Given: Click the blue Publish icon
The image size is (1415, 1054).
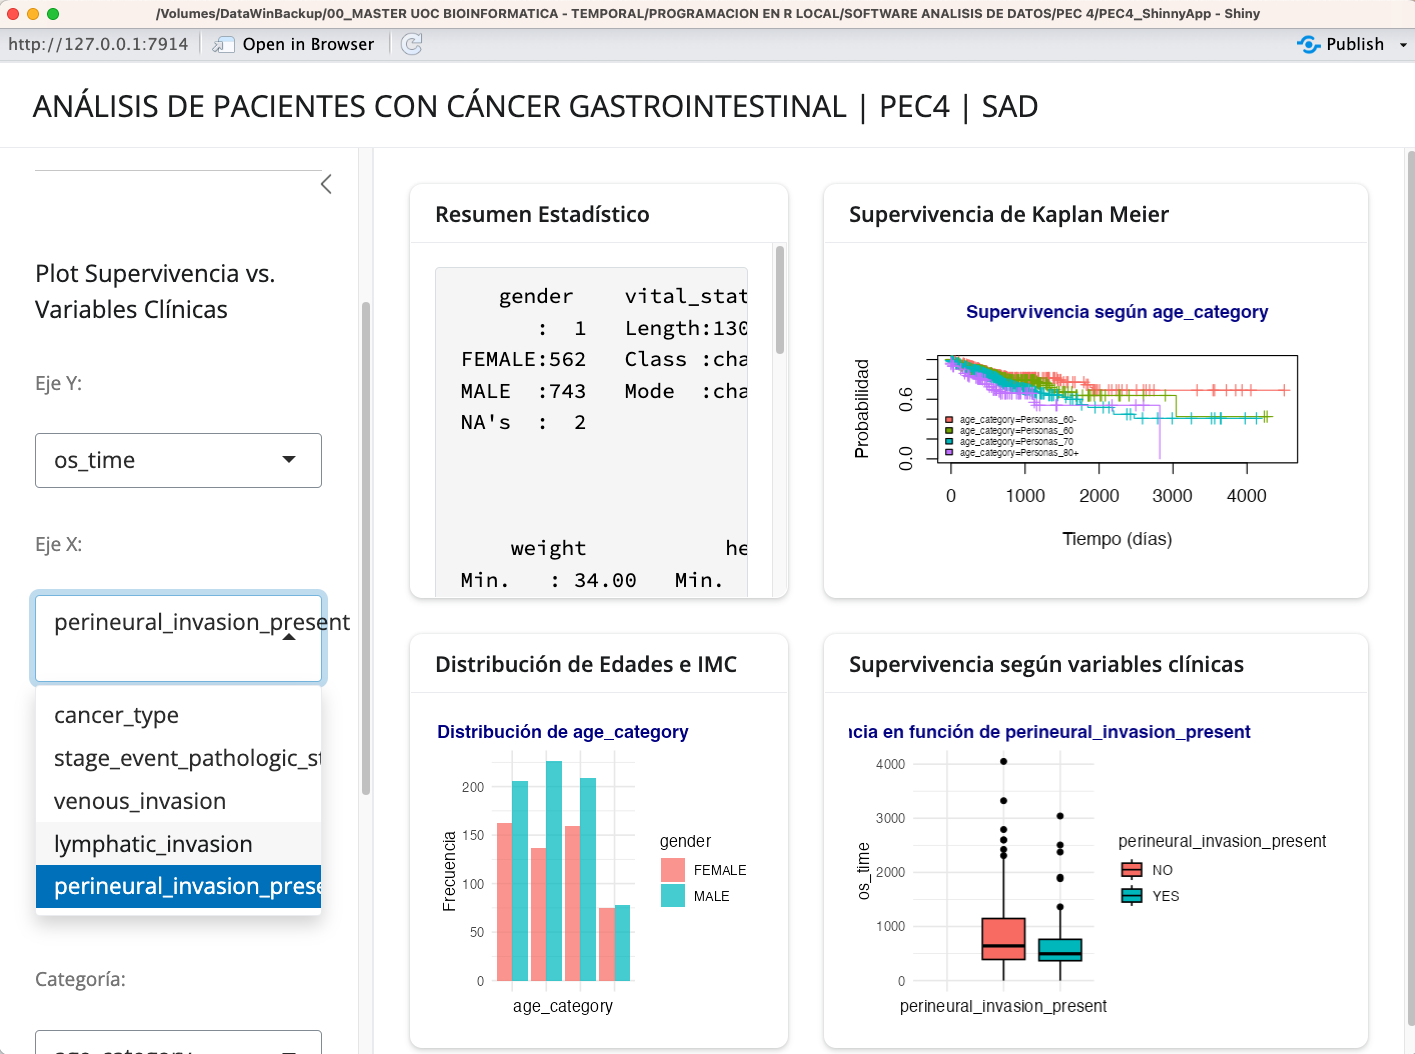Looking at the screenshot, I should (1307, 44).
